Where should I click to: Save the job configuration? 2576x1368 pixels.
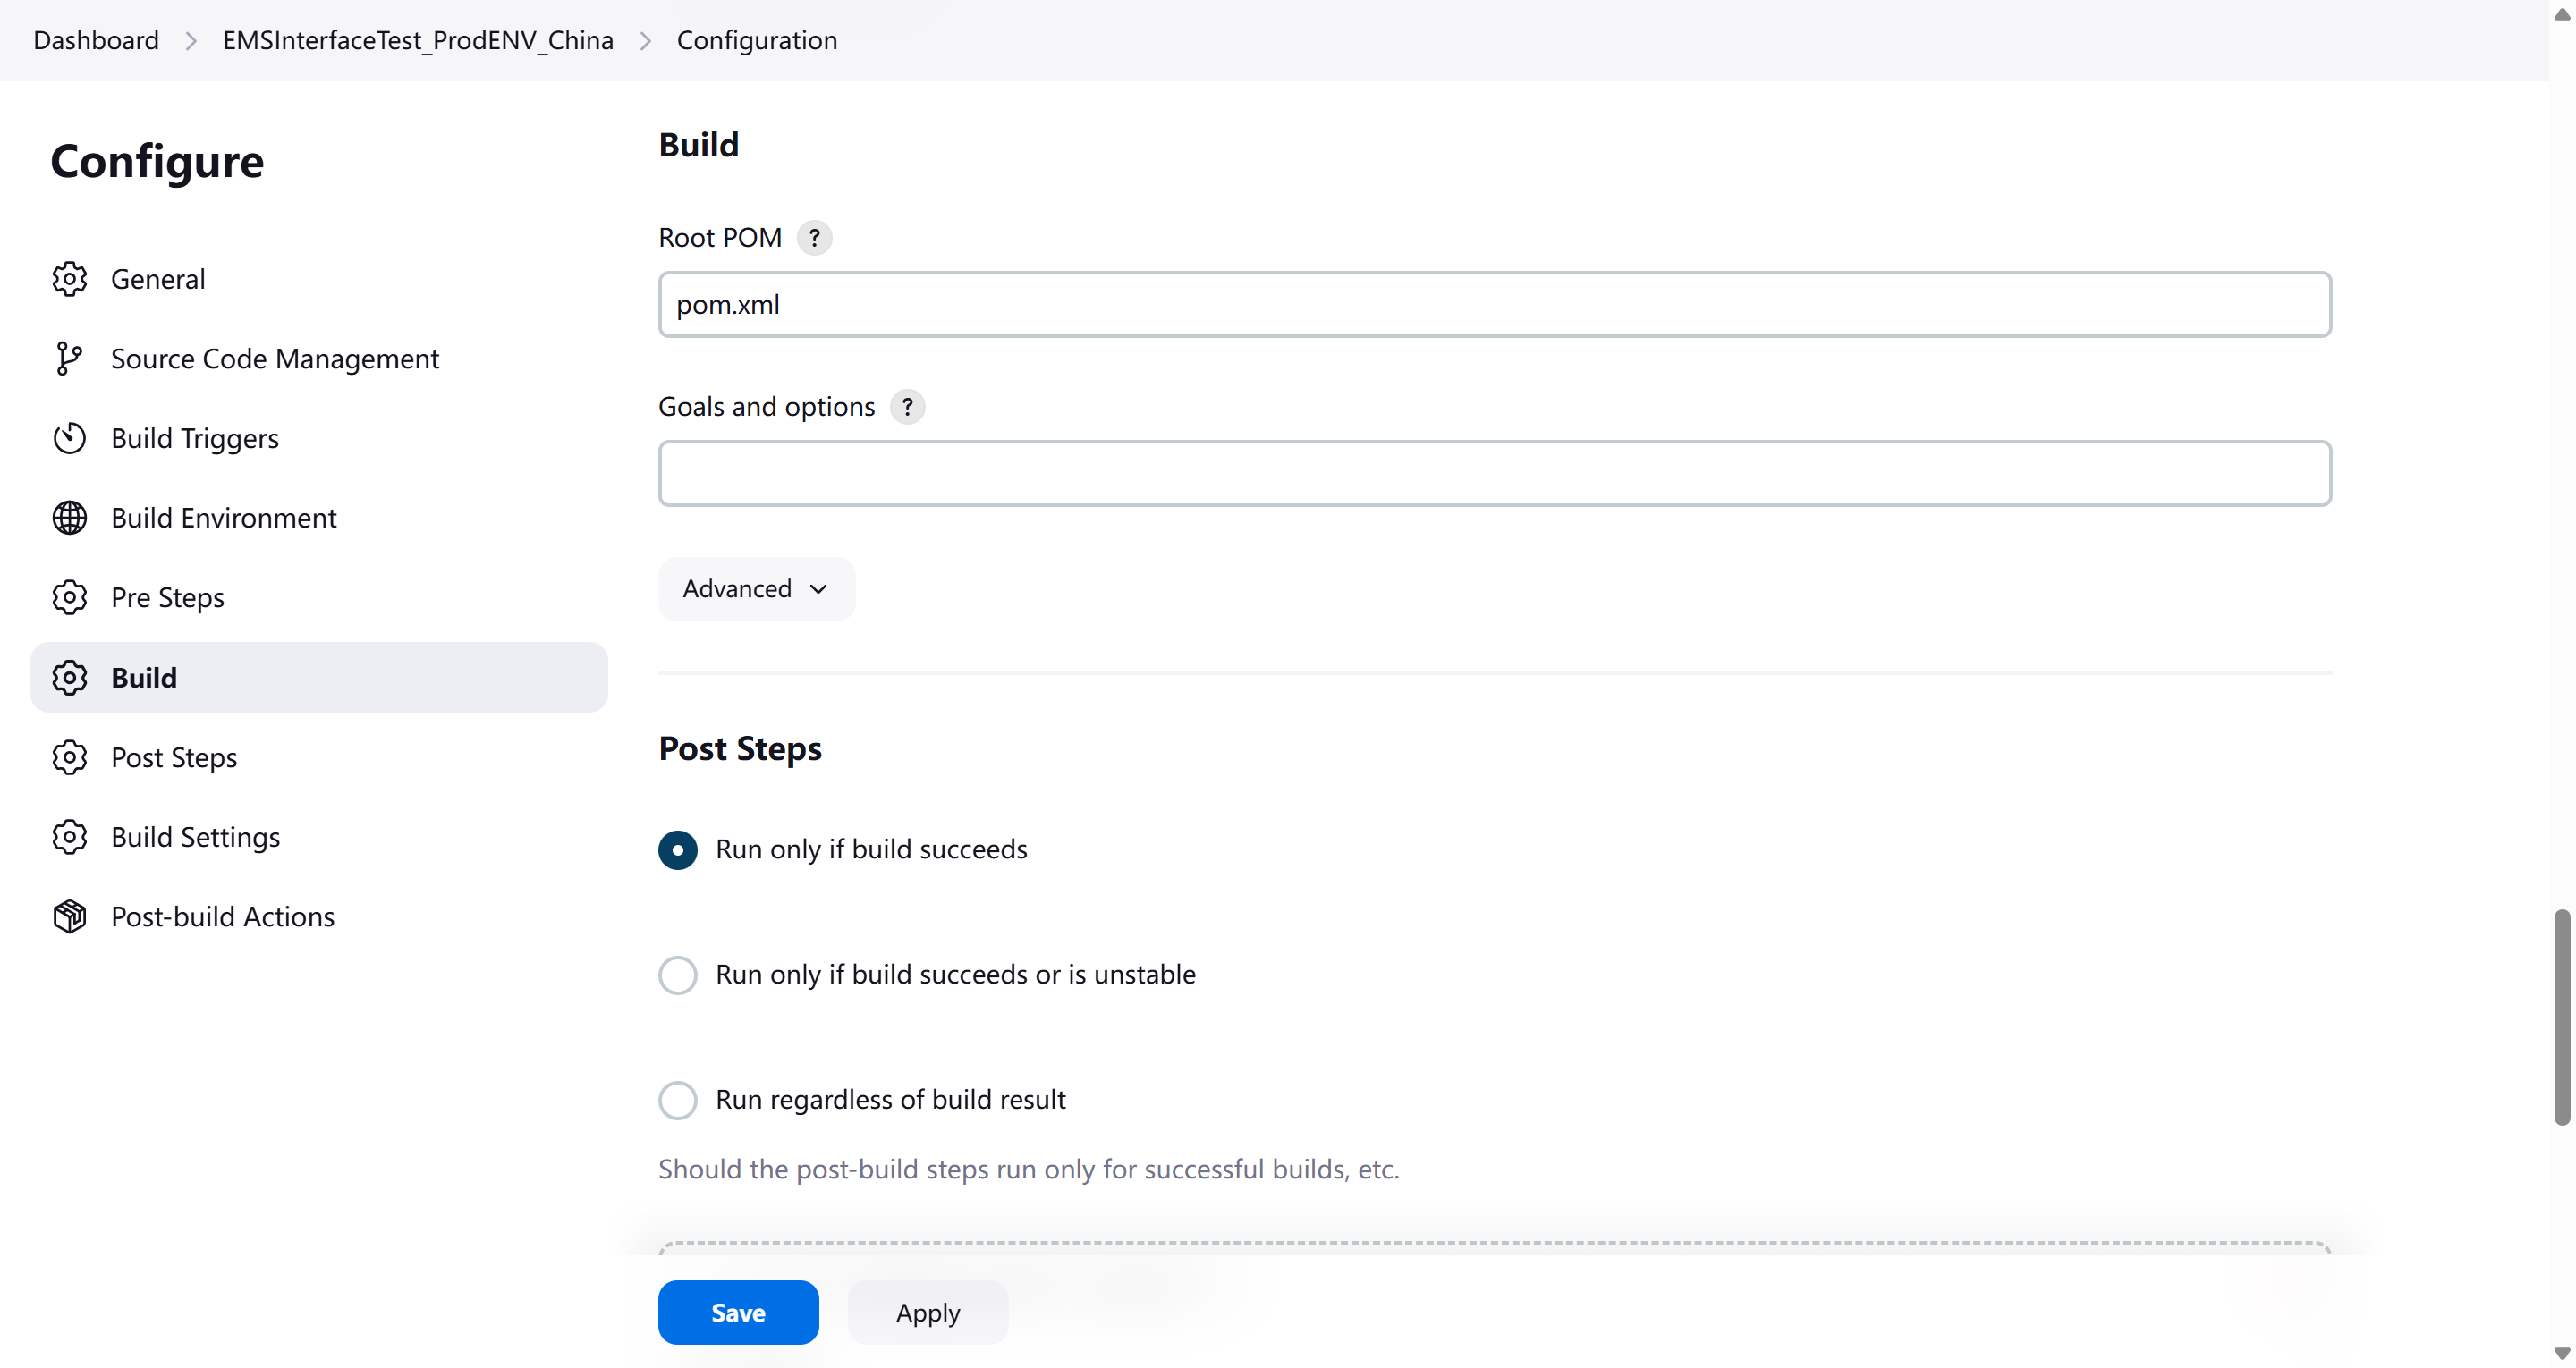pos(737,1312)
